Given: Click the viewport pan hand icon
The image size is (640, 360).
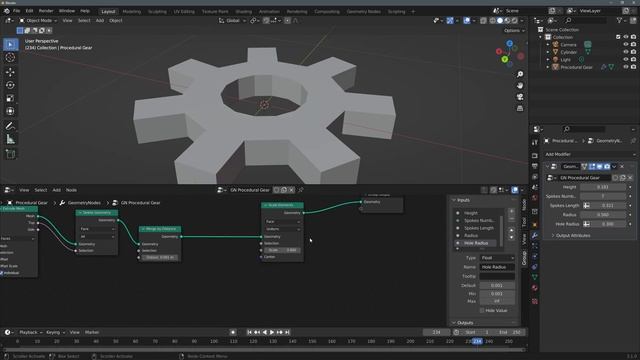Looking at the screenshot, I should (520, 85).
